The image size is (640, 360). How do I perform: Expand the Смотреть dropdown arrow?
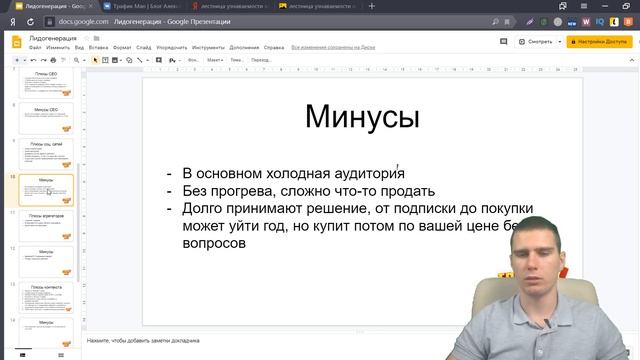point(560,42)
